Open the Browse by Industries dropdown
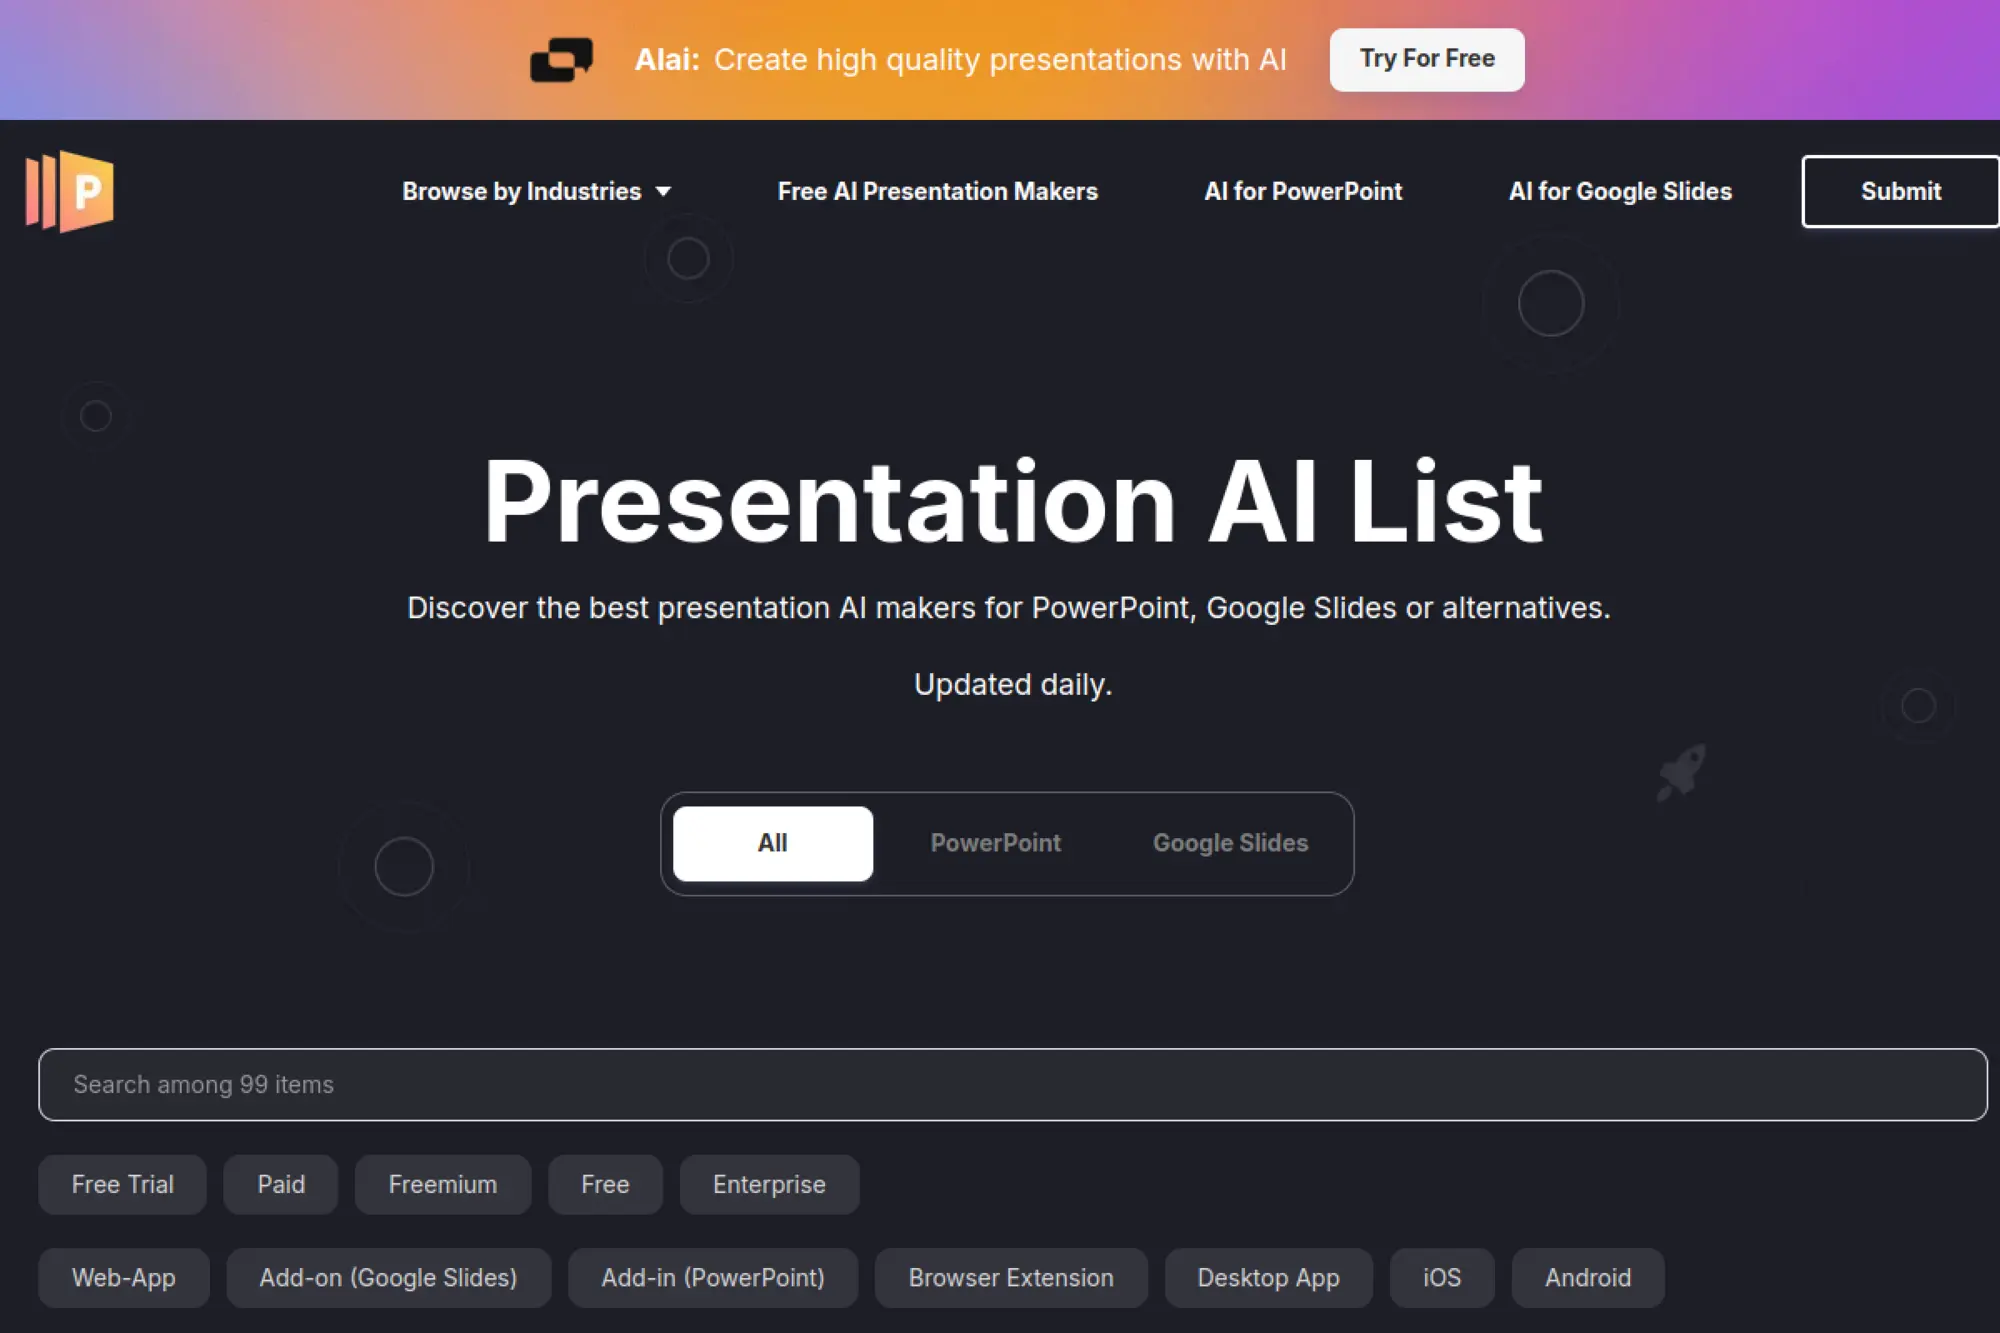The image size is (2000, 1333). 537,191
